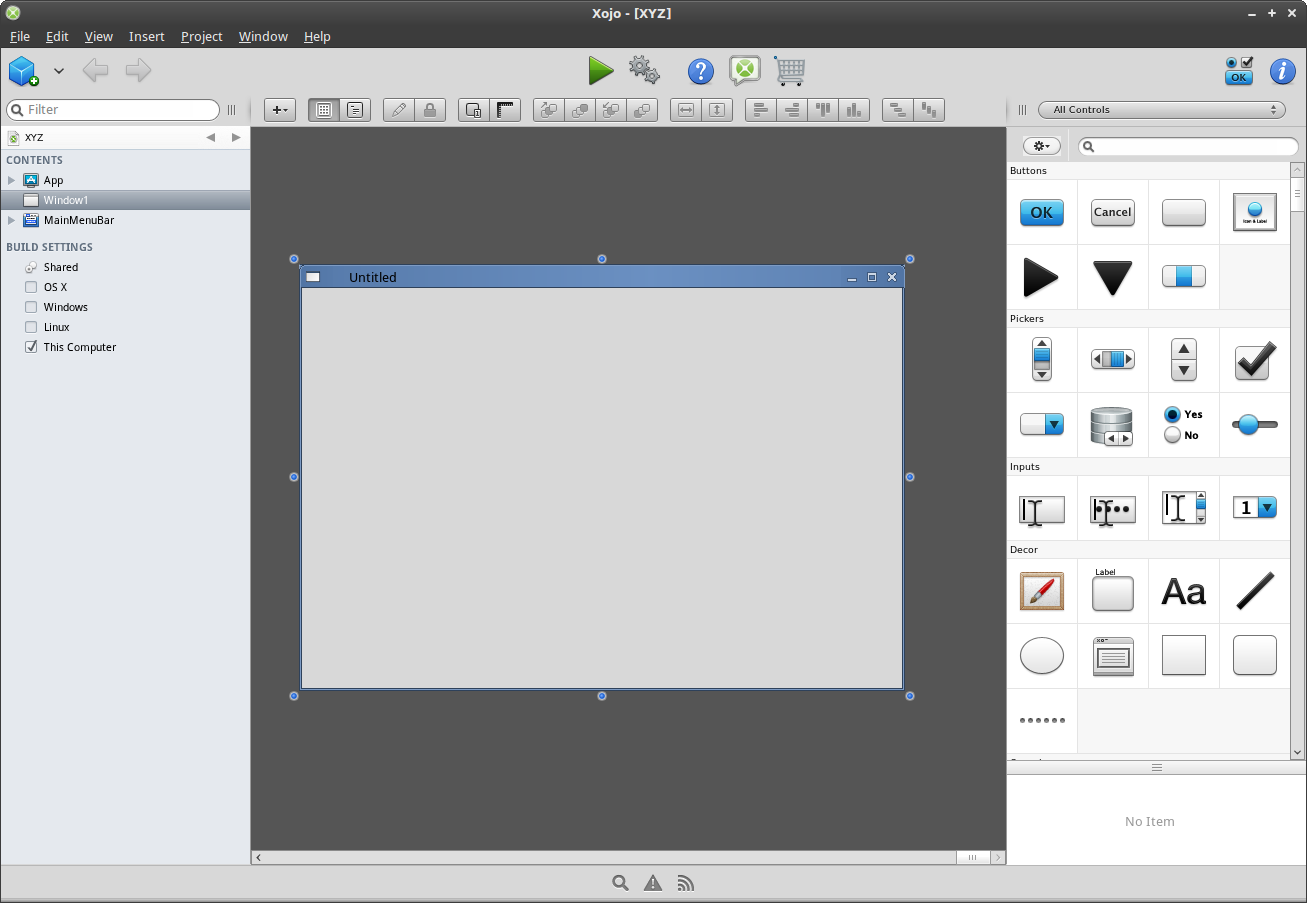Screen dimensions: 1307x903
Task: Open the Project menu
Action: point(201,36)
